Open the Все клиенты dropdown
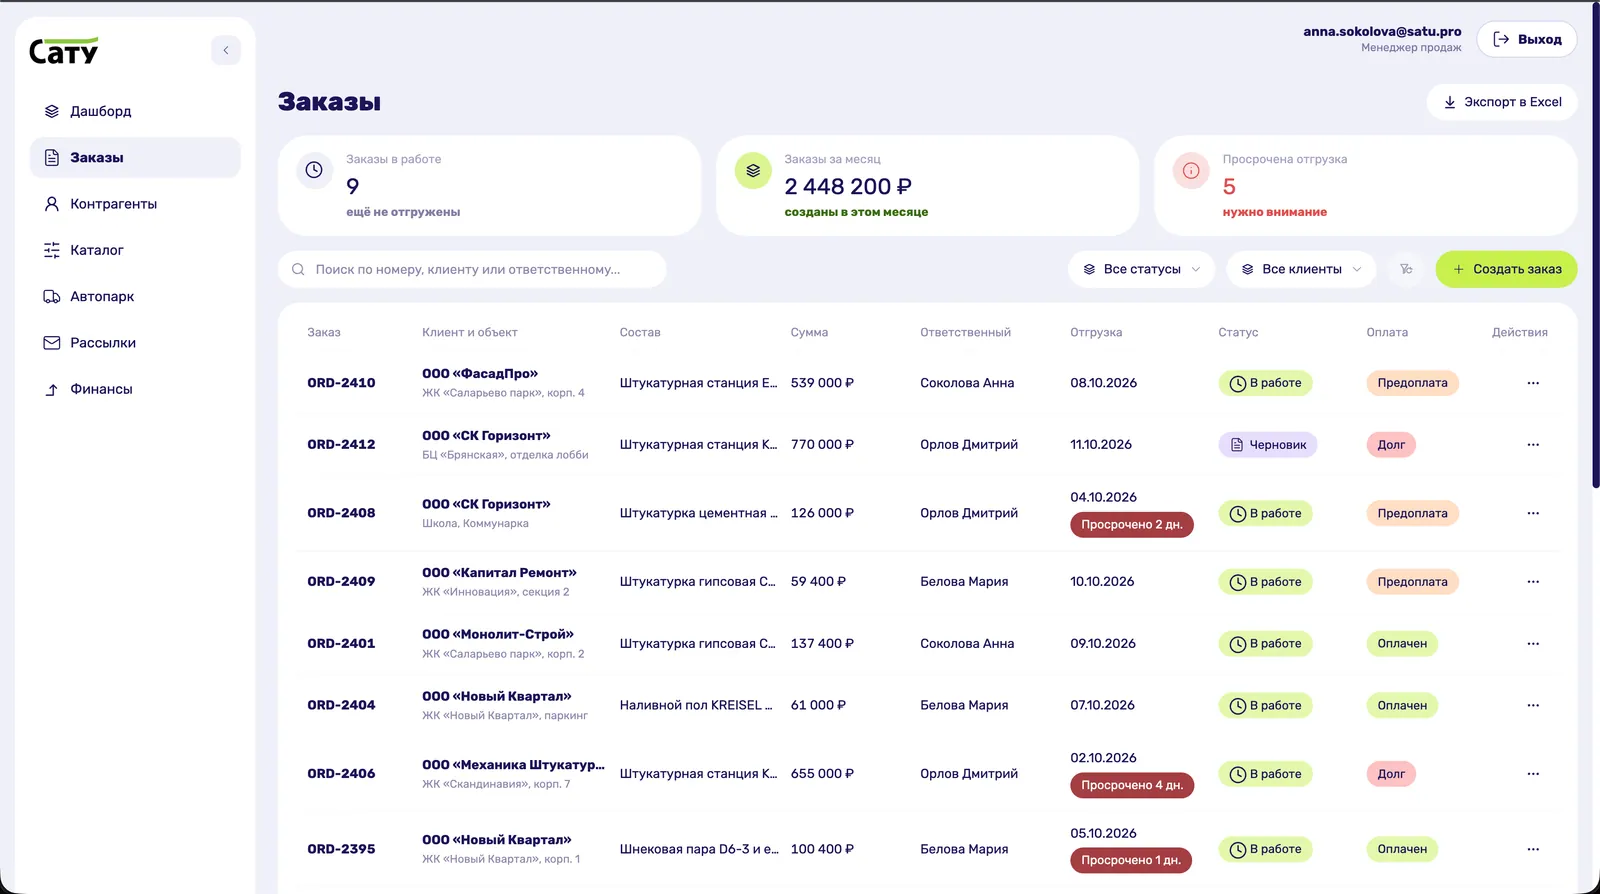The width and height of the screenshot is (1600, 894). click(x=1301, y=269)
